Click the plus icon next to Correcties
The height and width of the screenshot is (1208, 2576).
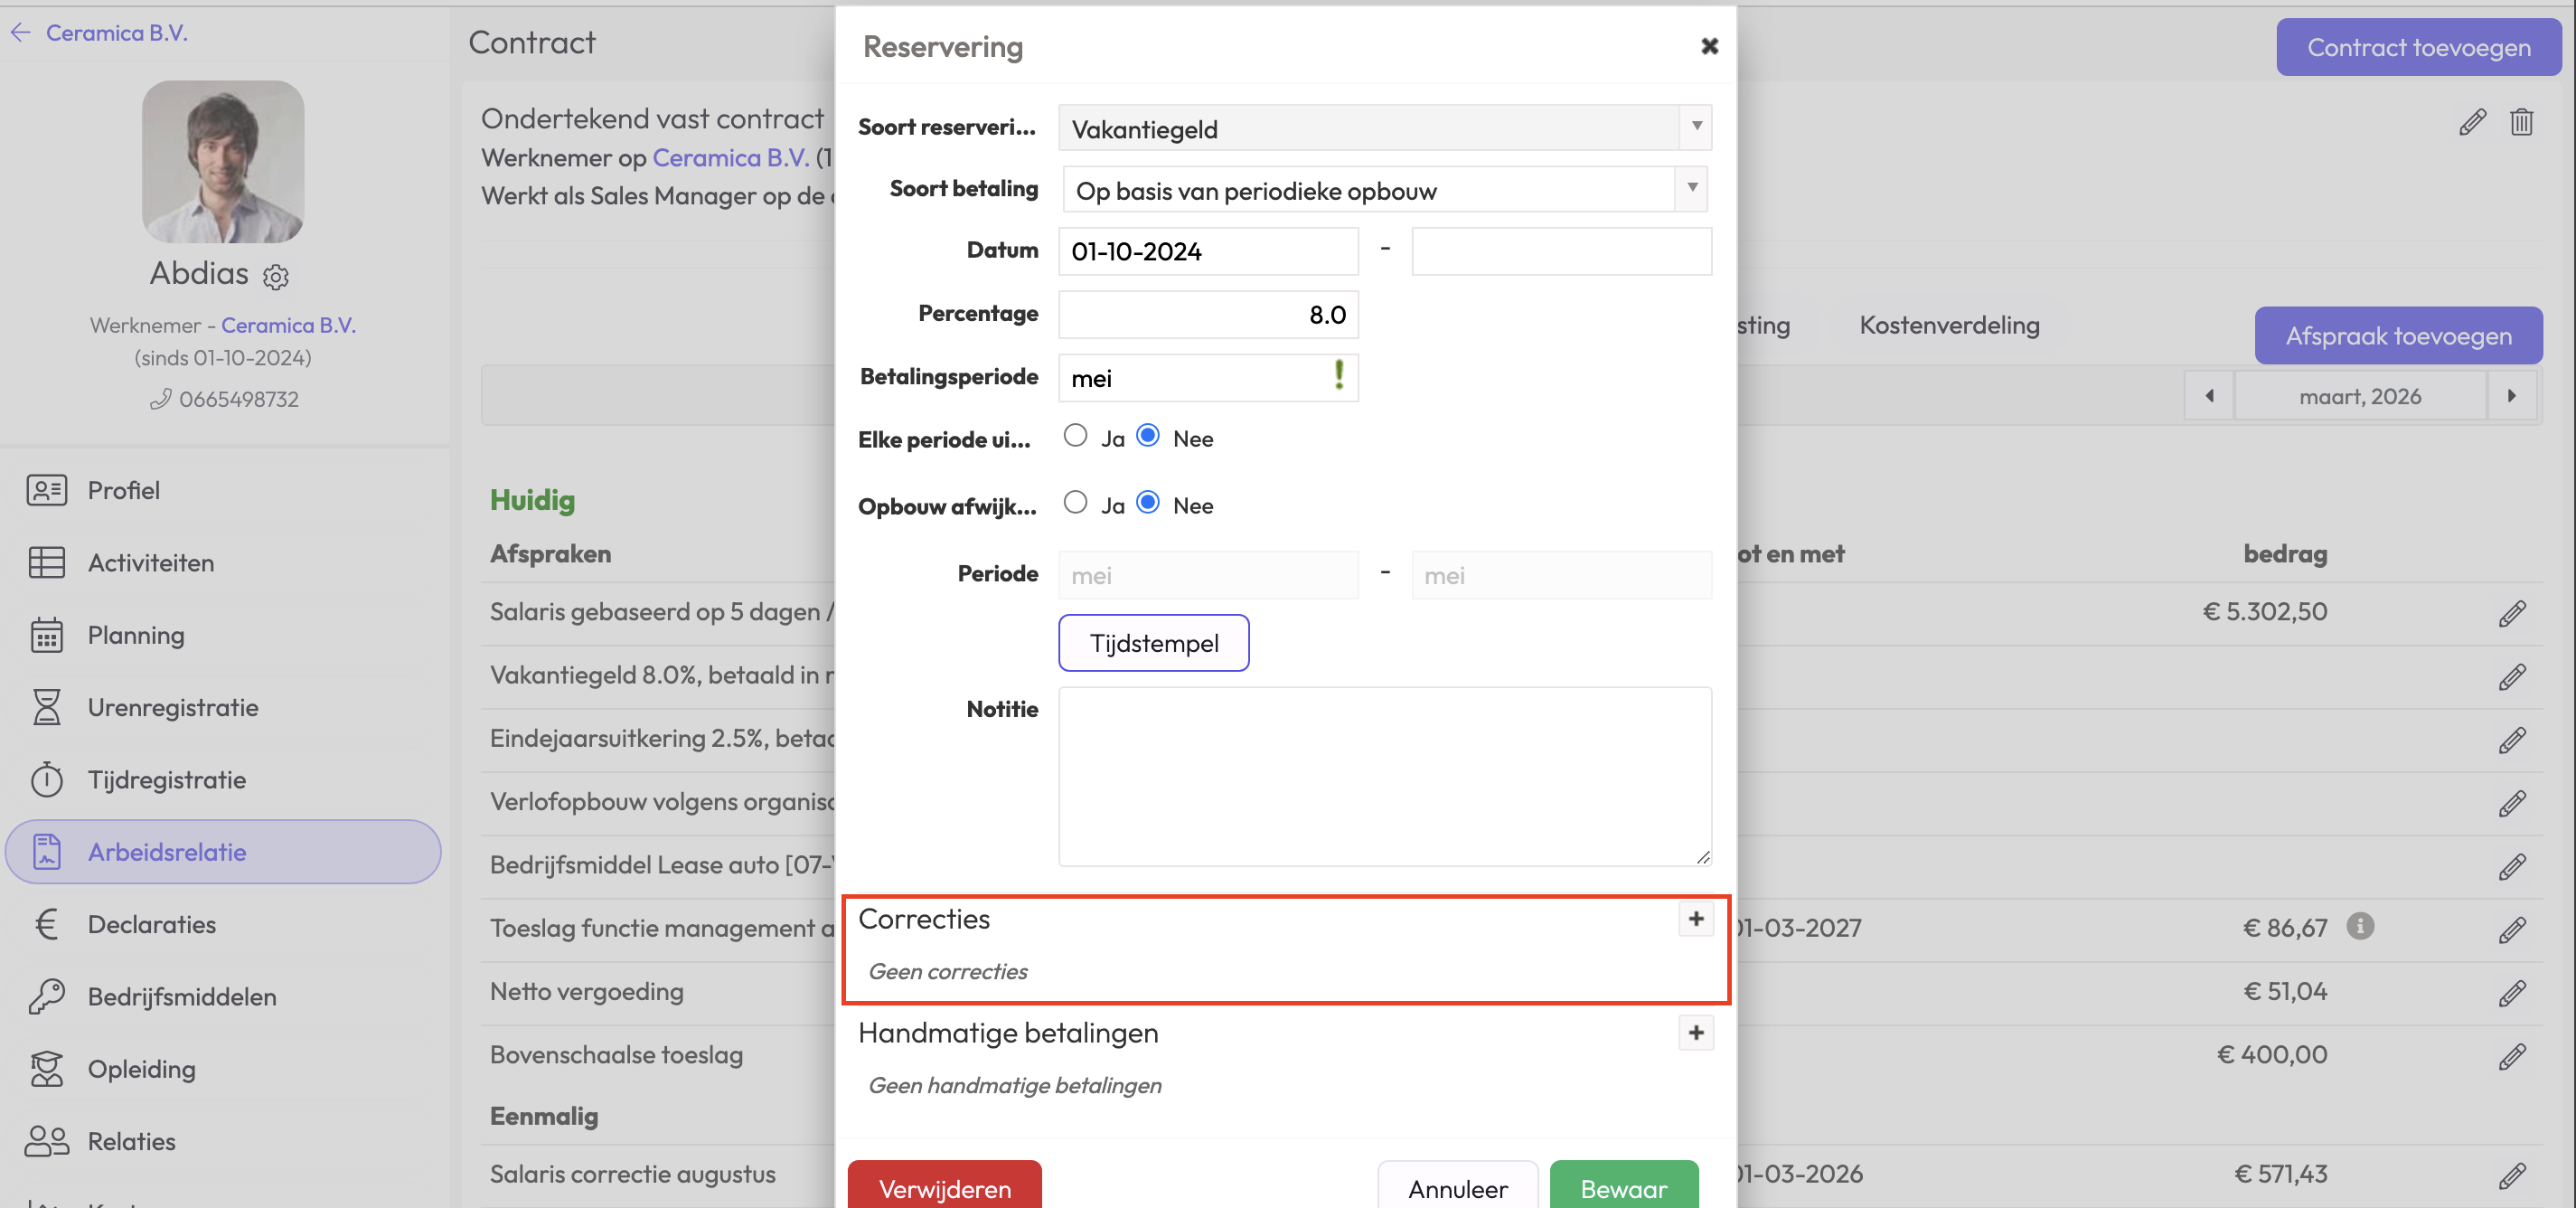tap(1695, 919)
